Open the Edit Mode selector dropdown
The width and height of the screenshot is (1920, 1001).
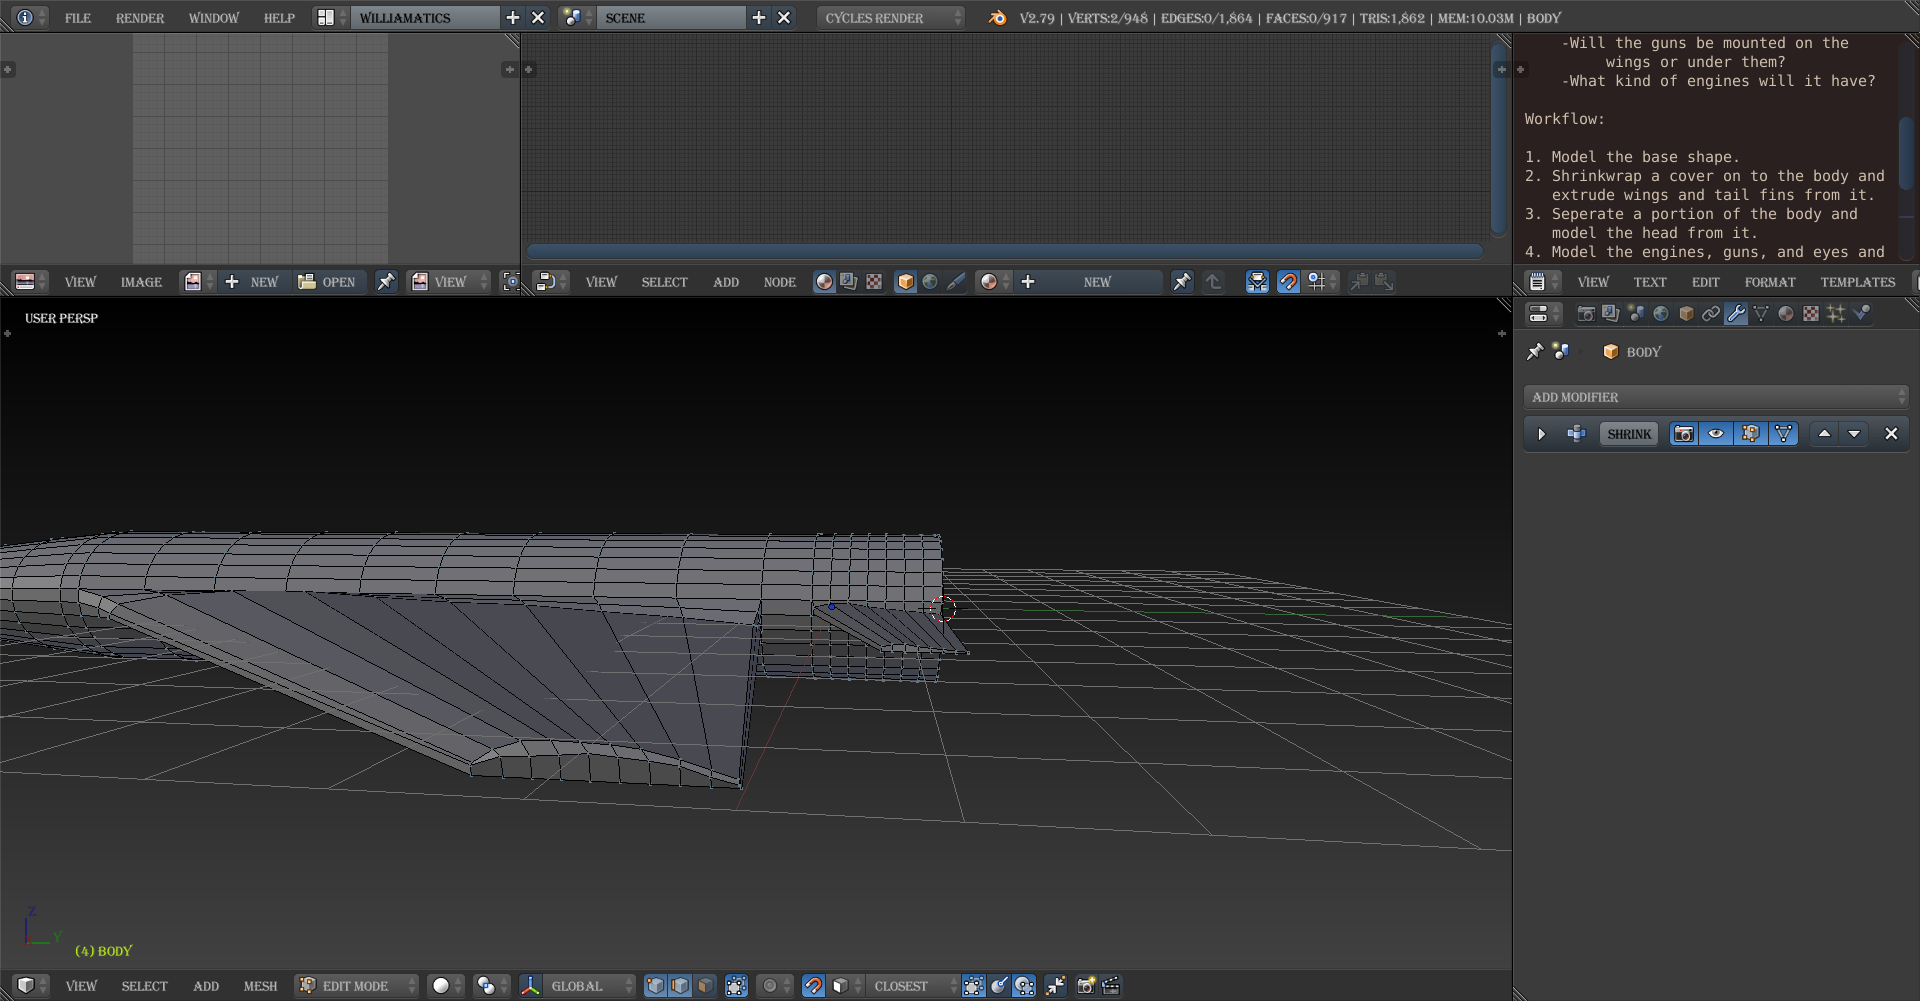click(x=356, y=986)
